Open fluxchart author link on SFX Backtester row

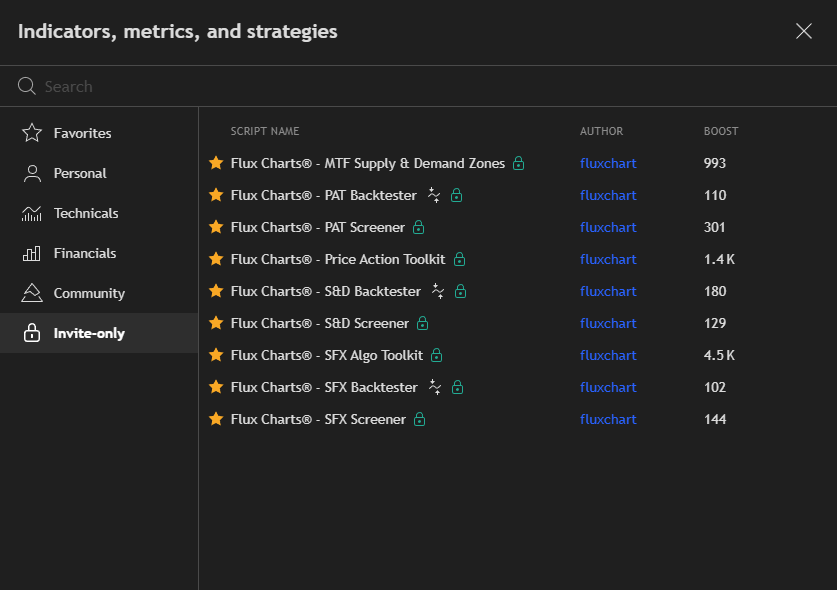point(608,388)
